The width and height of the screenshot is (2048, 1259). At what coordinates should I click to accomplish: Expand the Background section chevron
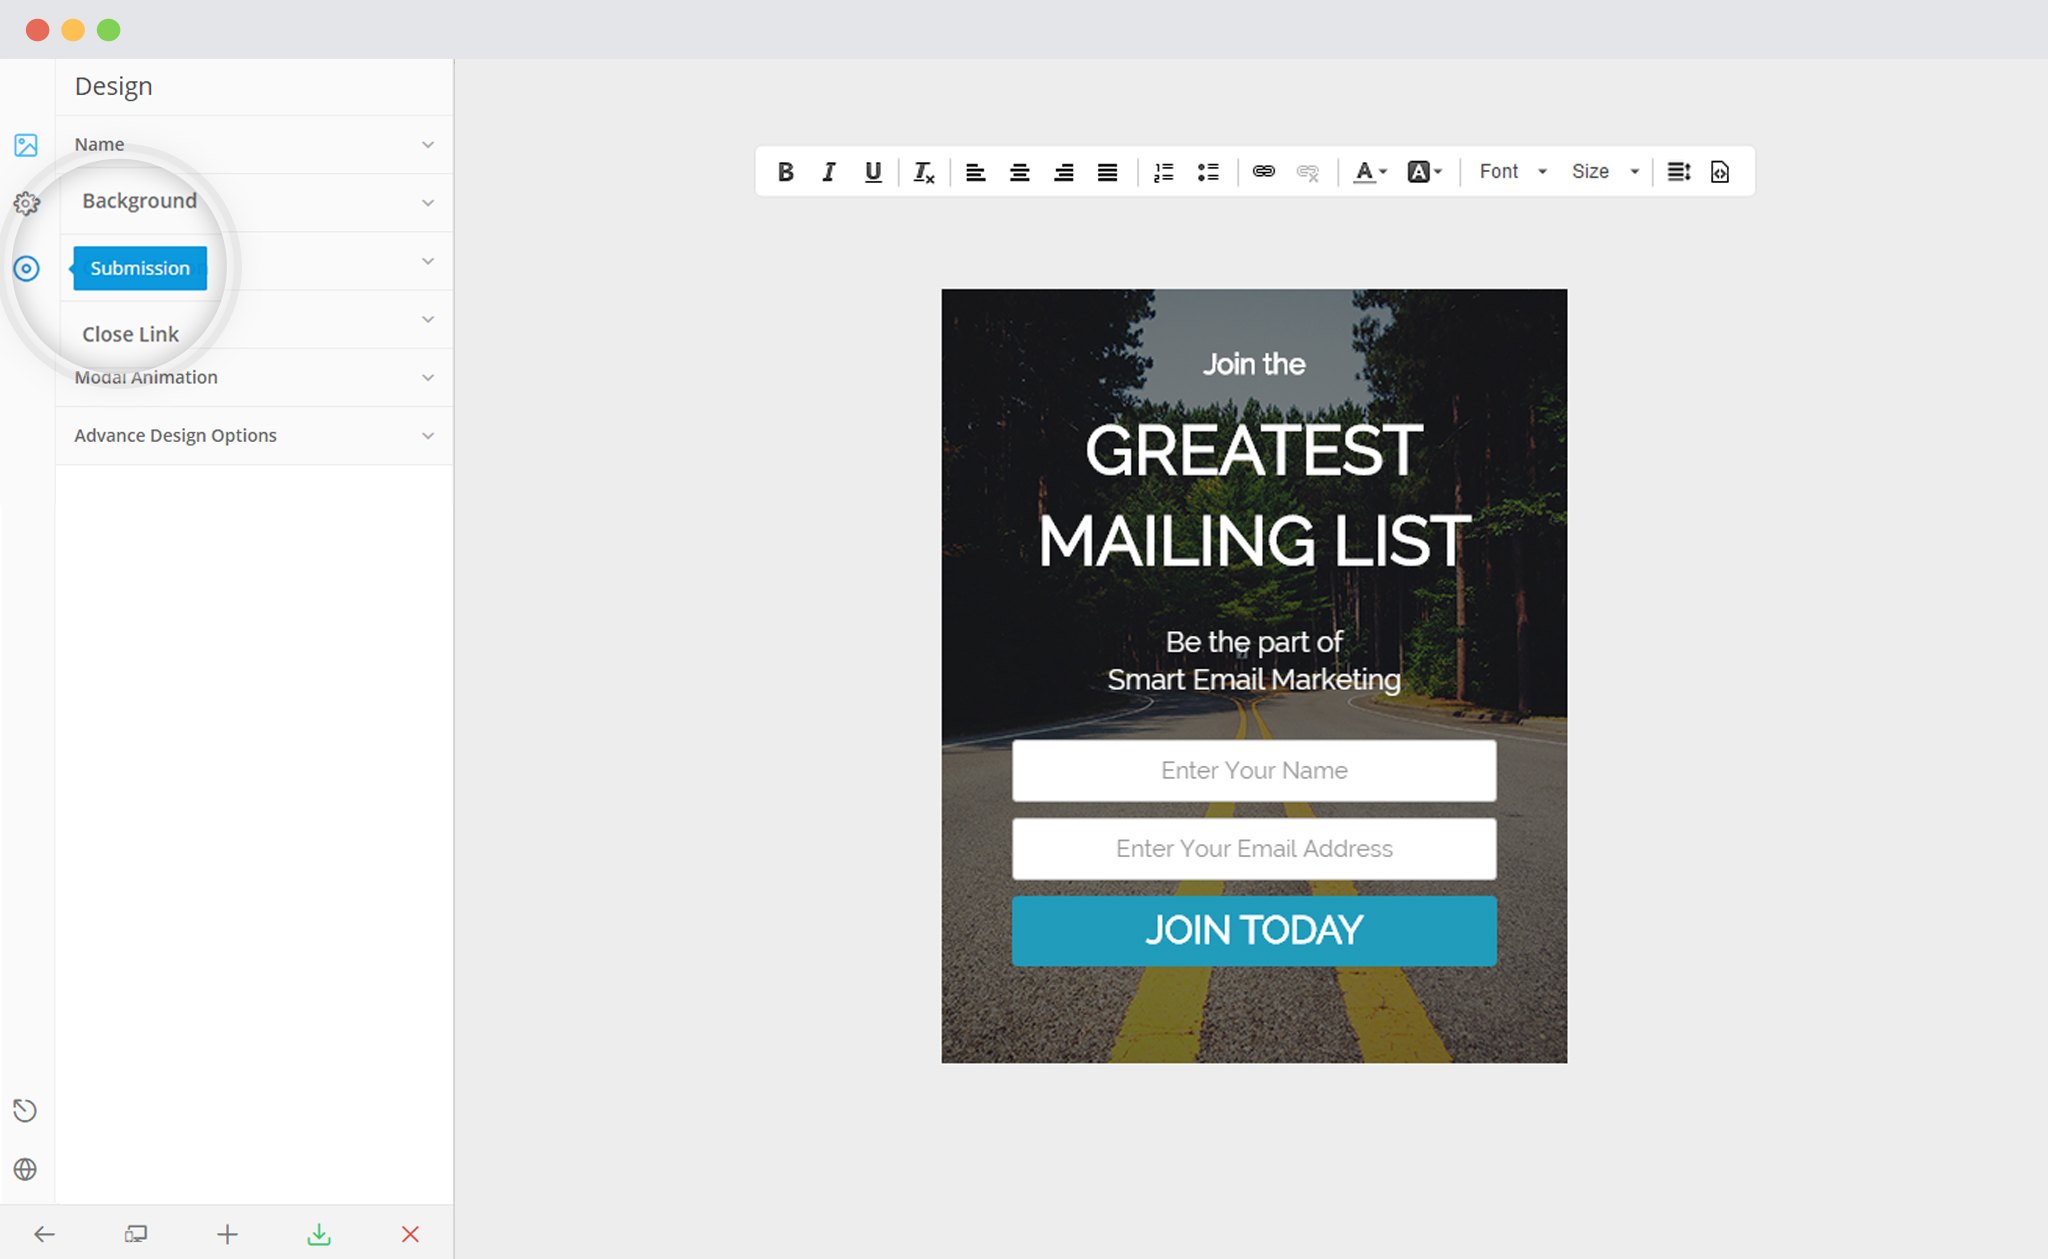(428, 203)
